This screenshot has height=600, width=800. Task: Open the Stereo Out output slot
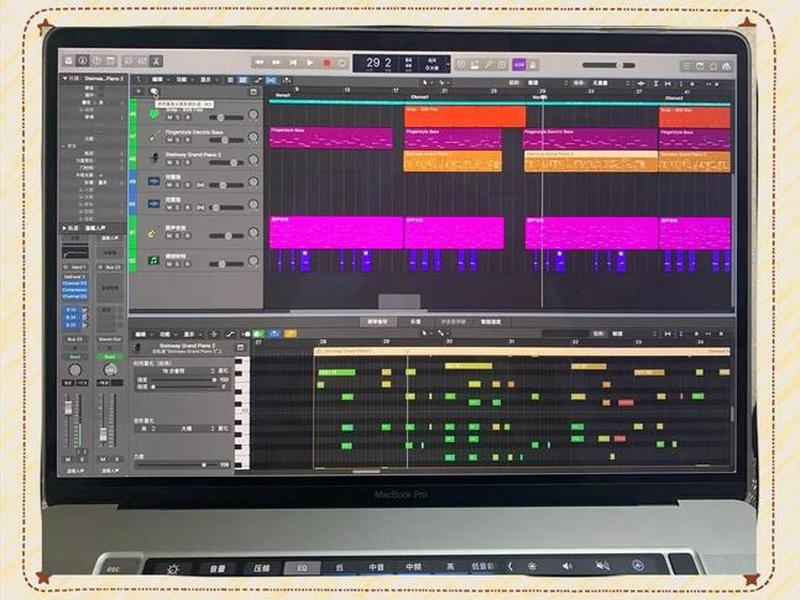(x=109, y=339)
